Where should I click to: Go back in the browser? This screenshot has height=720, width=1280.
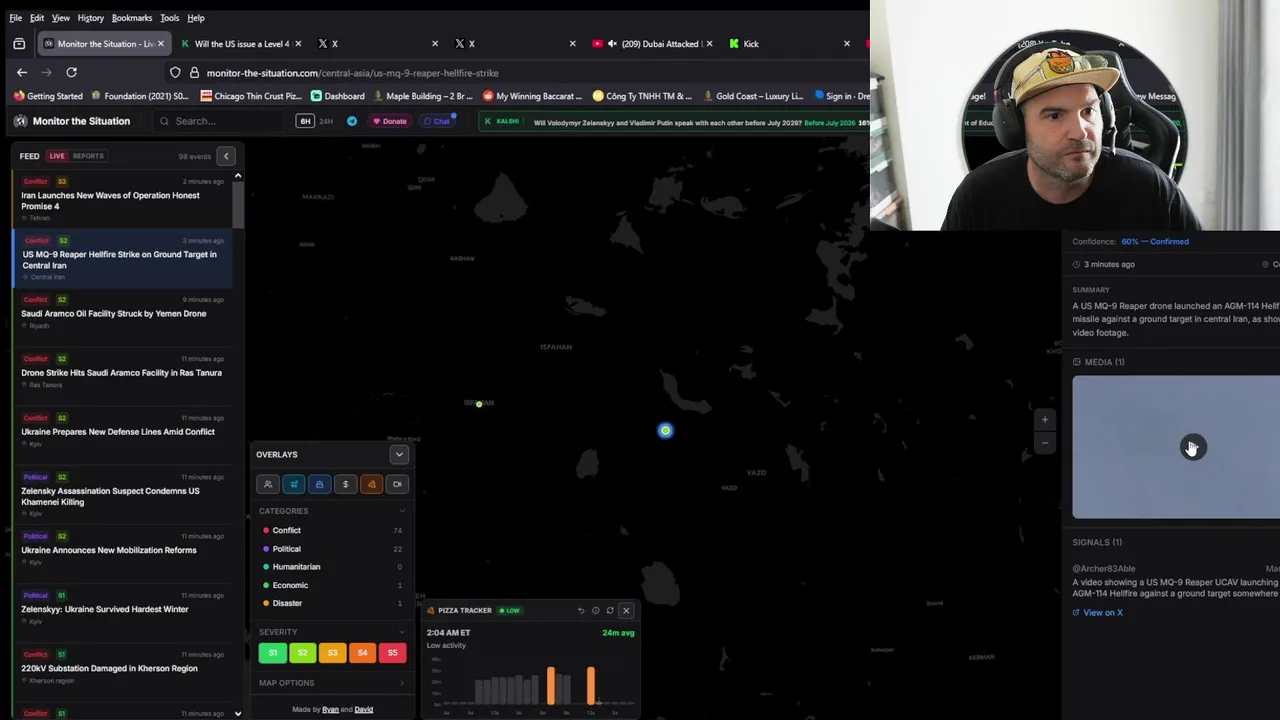22,72
